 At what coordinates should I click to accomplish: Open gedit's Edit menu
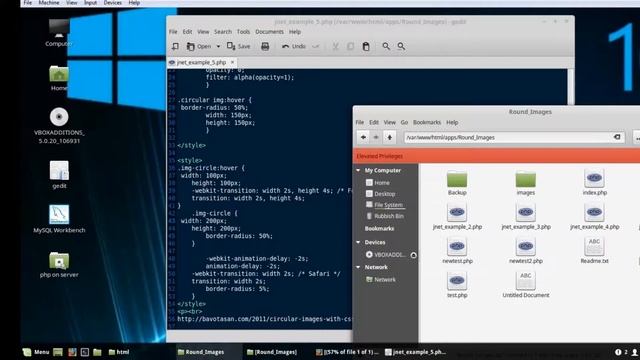tap(187, 31)
